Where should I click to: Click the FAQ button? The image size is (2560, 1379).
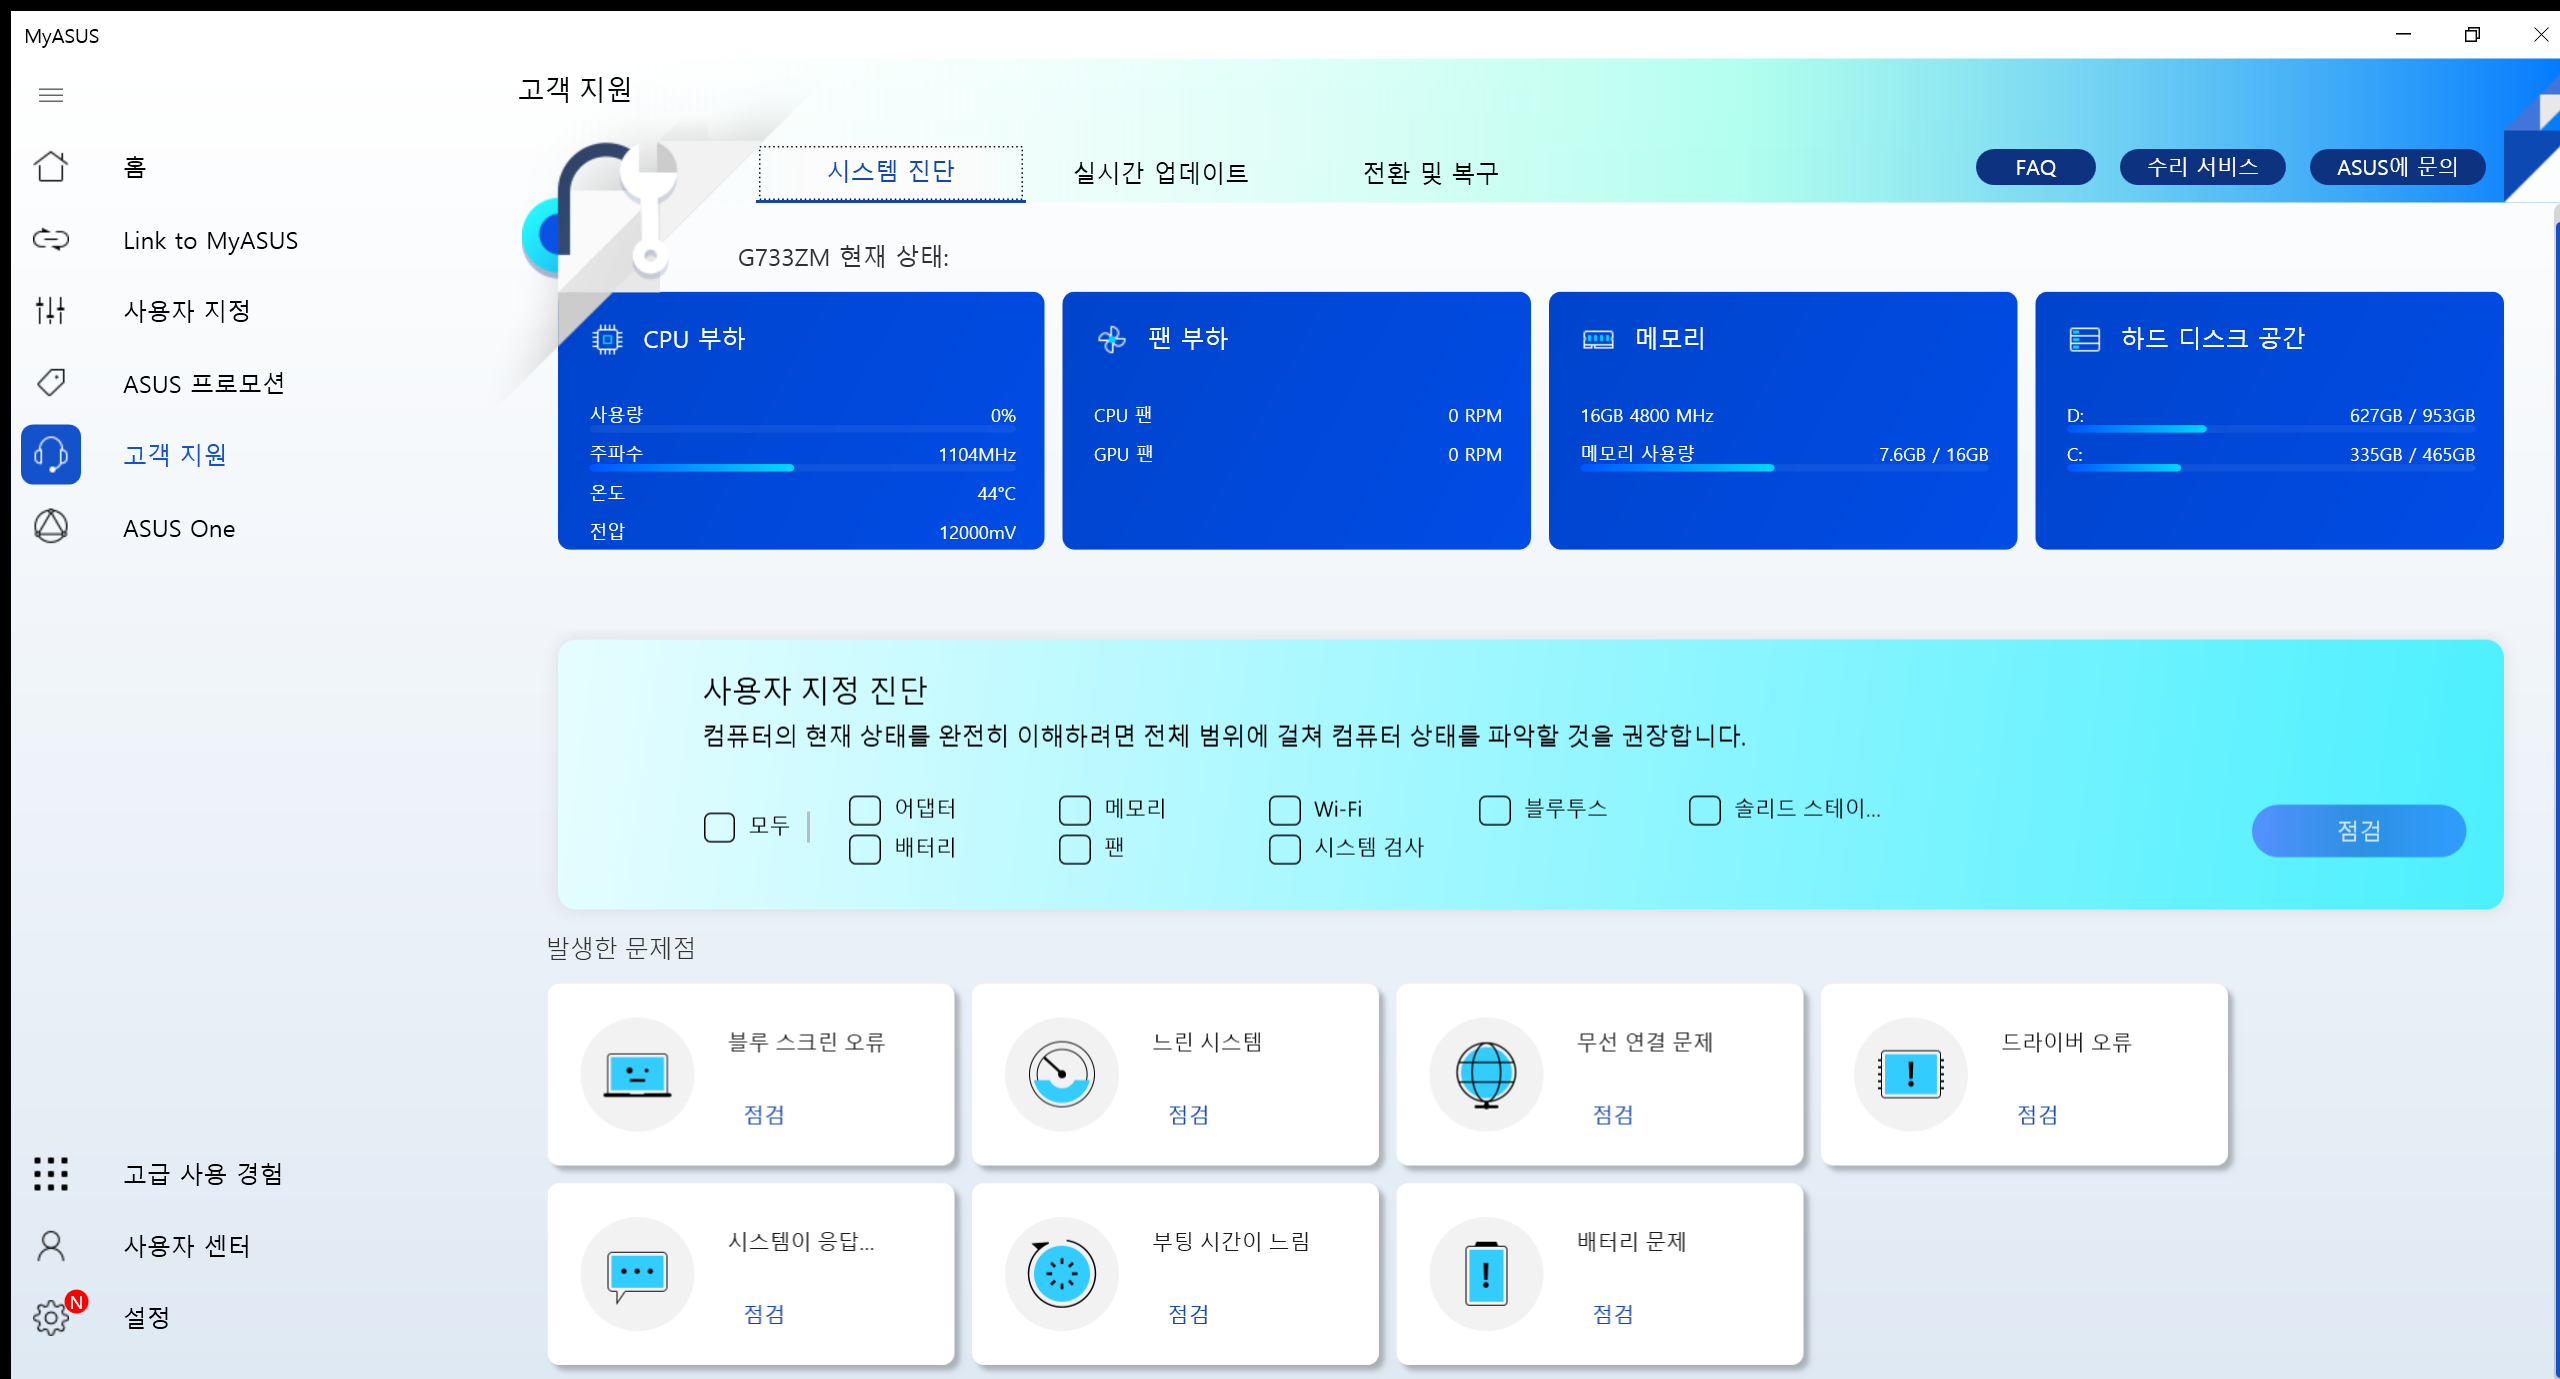(2035, 167)
